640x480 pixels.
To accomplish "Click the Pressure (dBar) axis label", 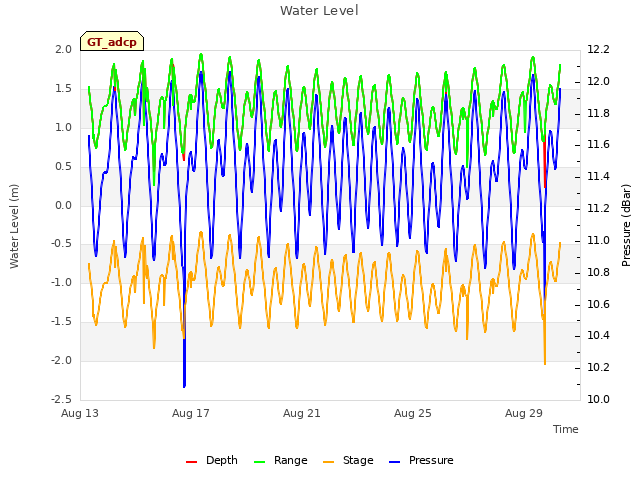I will point(626,225).
